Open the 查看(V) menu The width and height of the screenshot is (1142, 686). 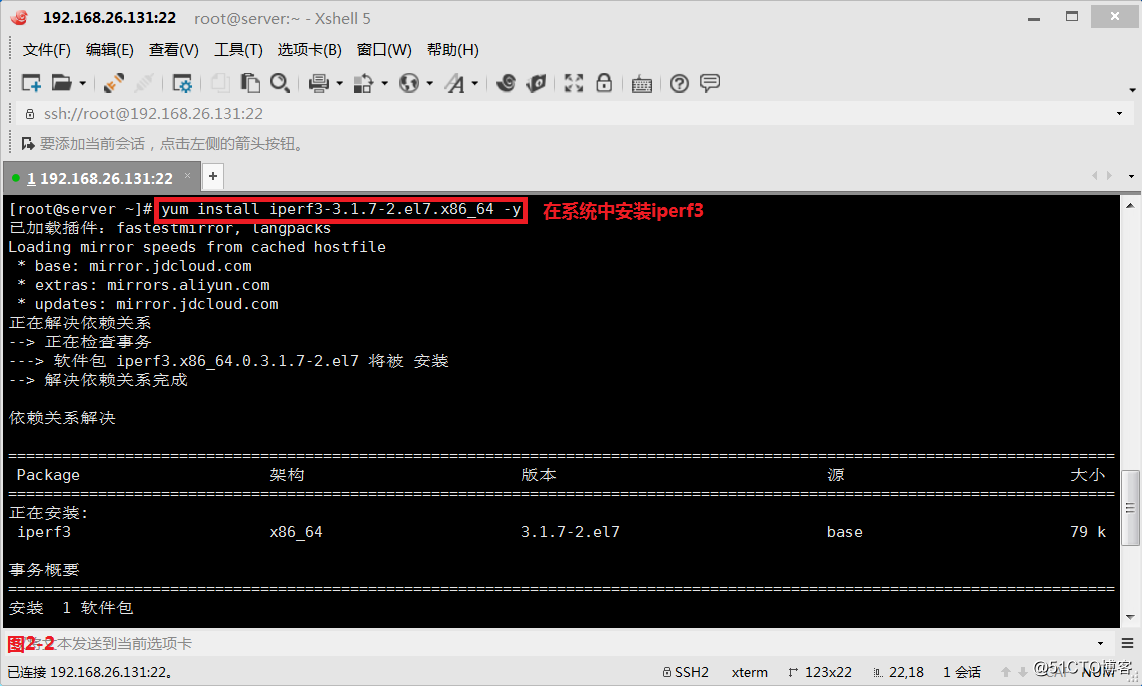pyautogui.click(x=174, y=50)
